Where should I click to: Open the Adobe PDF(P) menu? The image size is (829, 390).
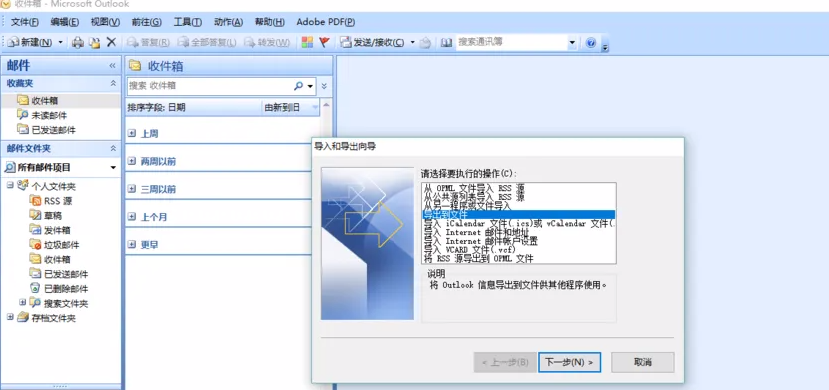pyautogui.click(x=326, y=22)
